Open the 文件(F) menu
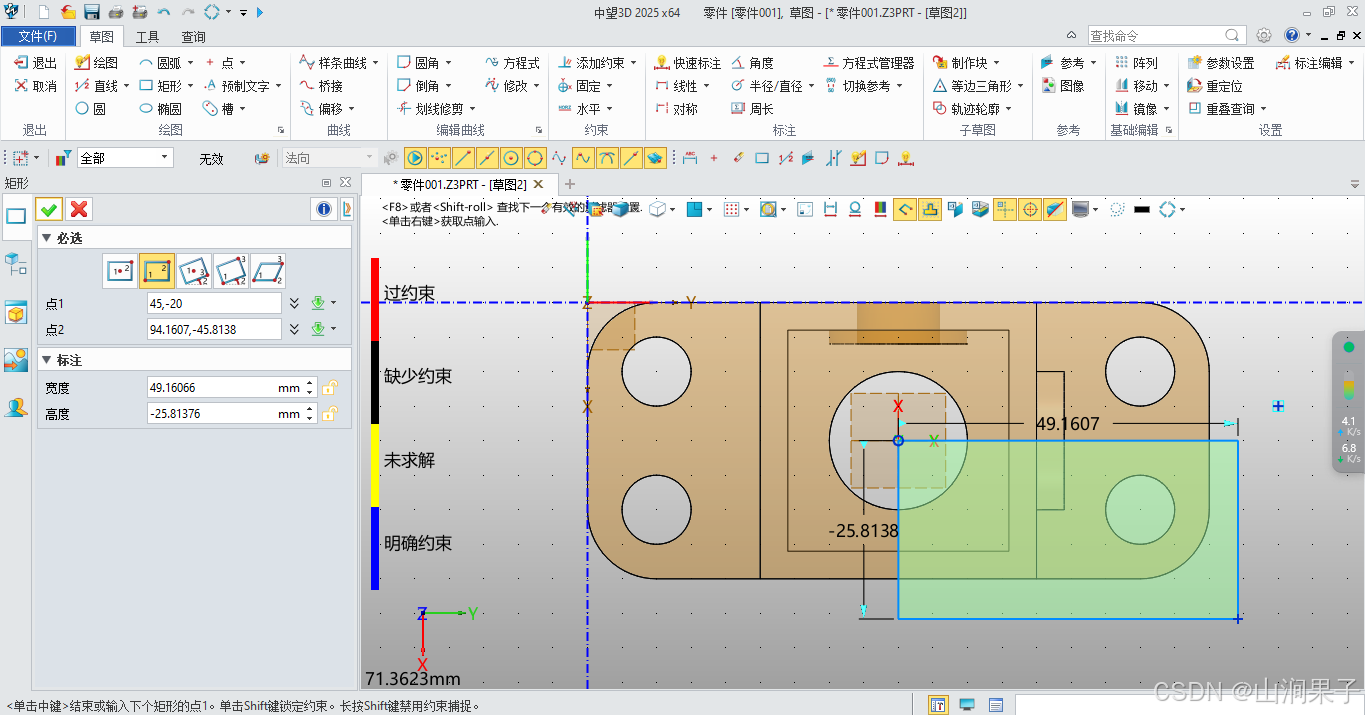 coord(38,37)
